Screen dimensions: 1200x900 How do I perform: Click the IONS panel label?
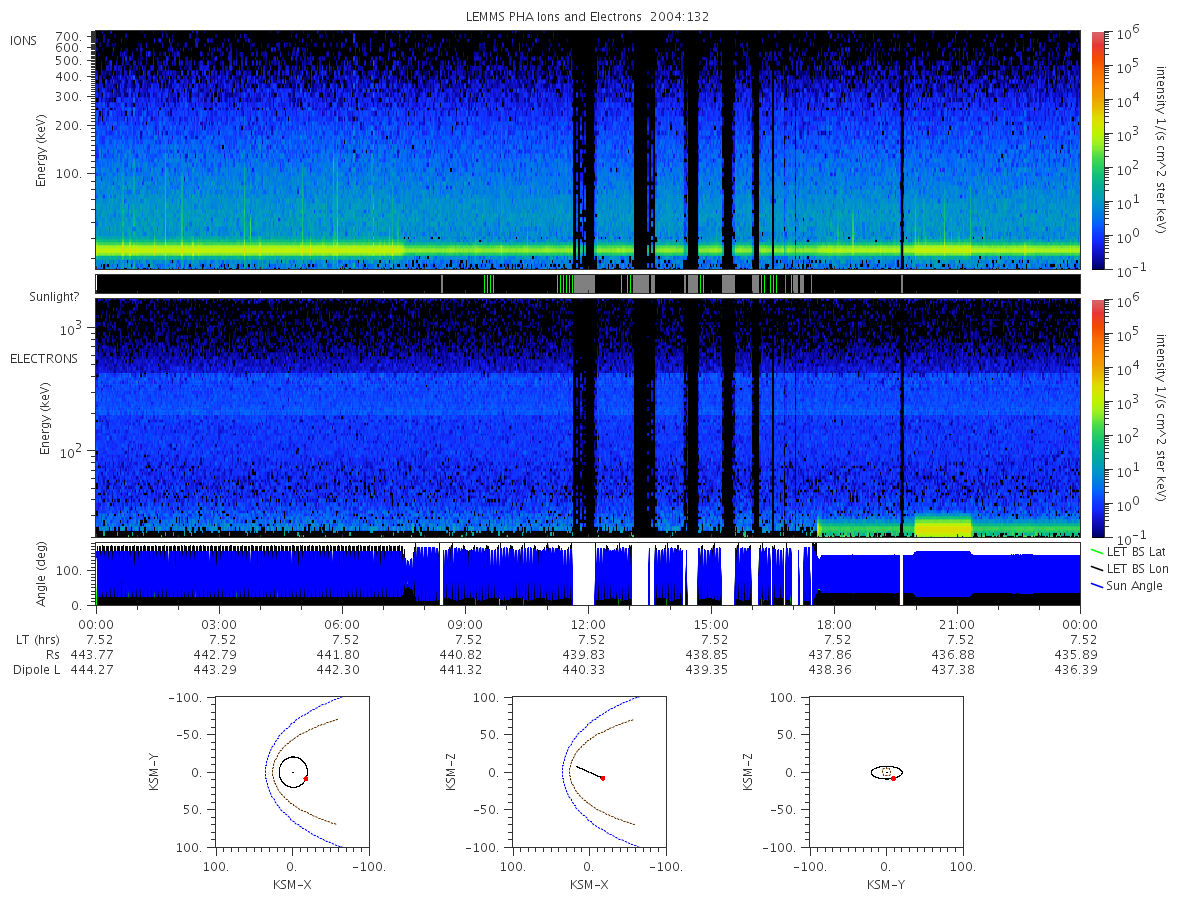[24, 41]
